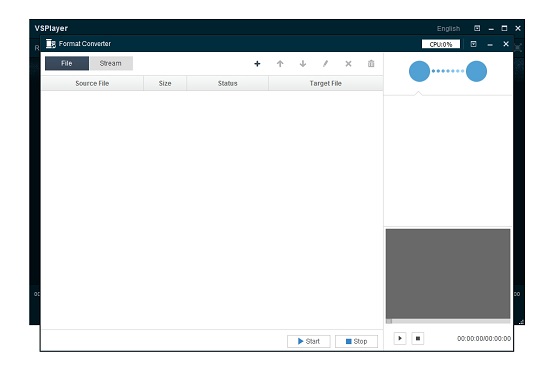Add a file with the plus icon
This screenshot has width=550, height=368.
point(257,63)
